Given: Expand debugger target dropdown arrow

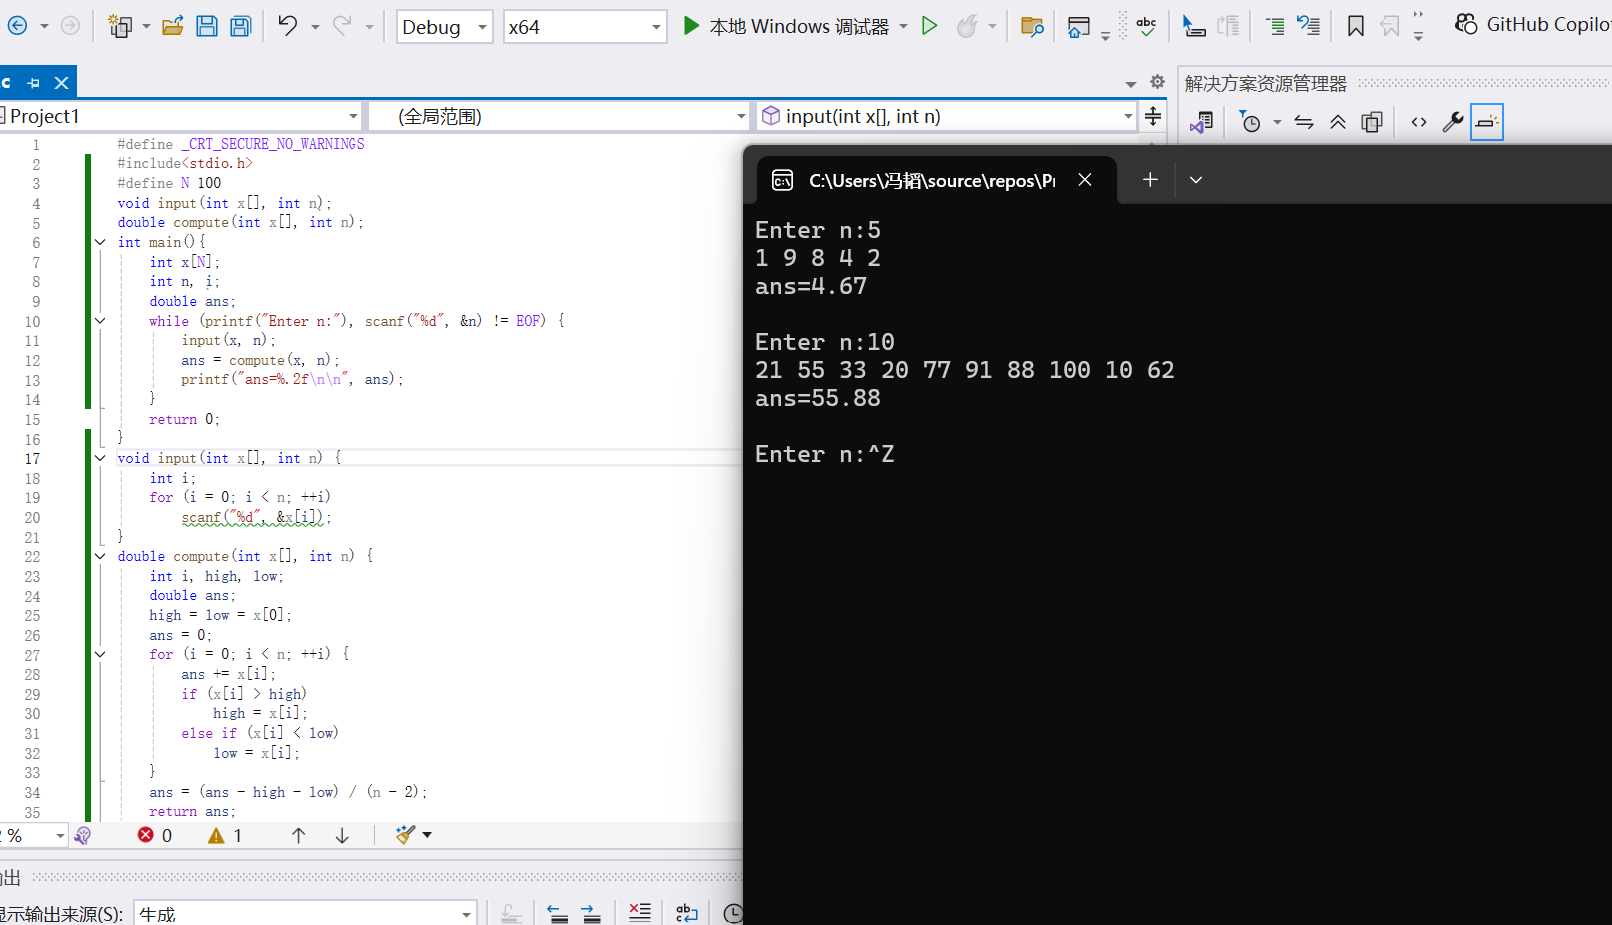Looking at the screenshot, I should point(903,27).
